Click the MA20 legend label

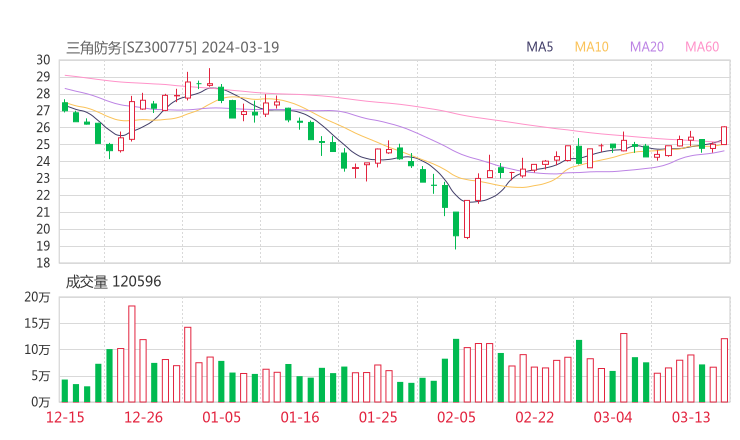(647, 47)
